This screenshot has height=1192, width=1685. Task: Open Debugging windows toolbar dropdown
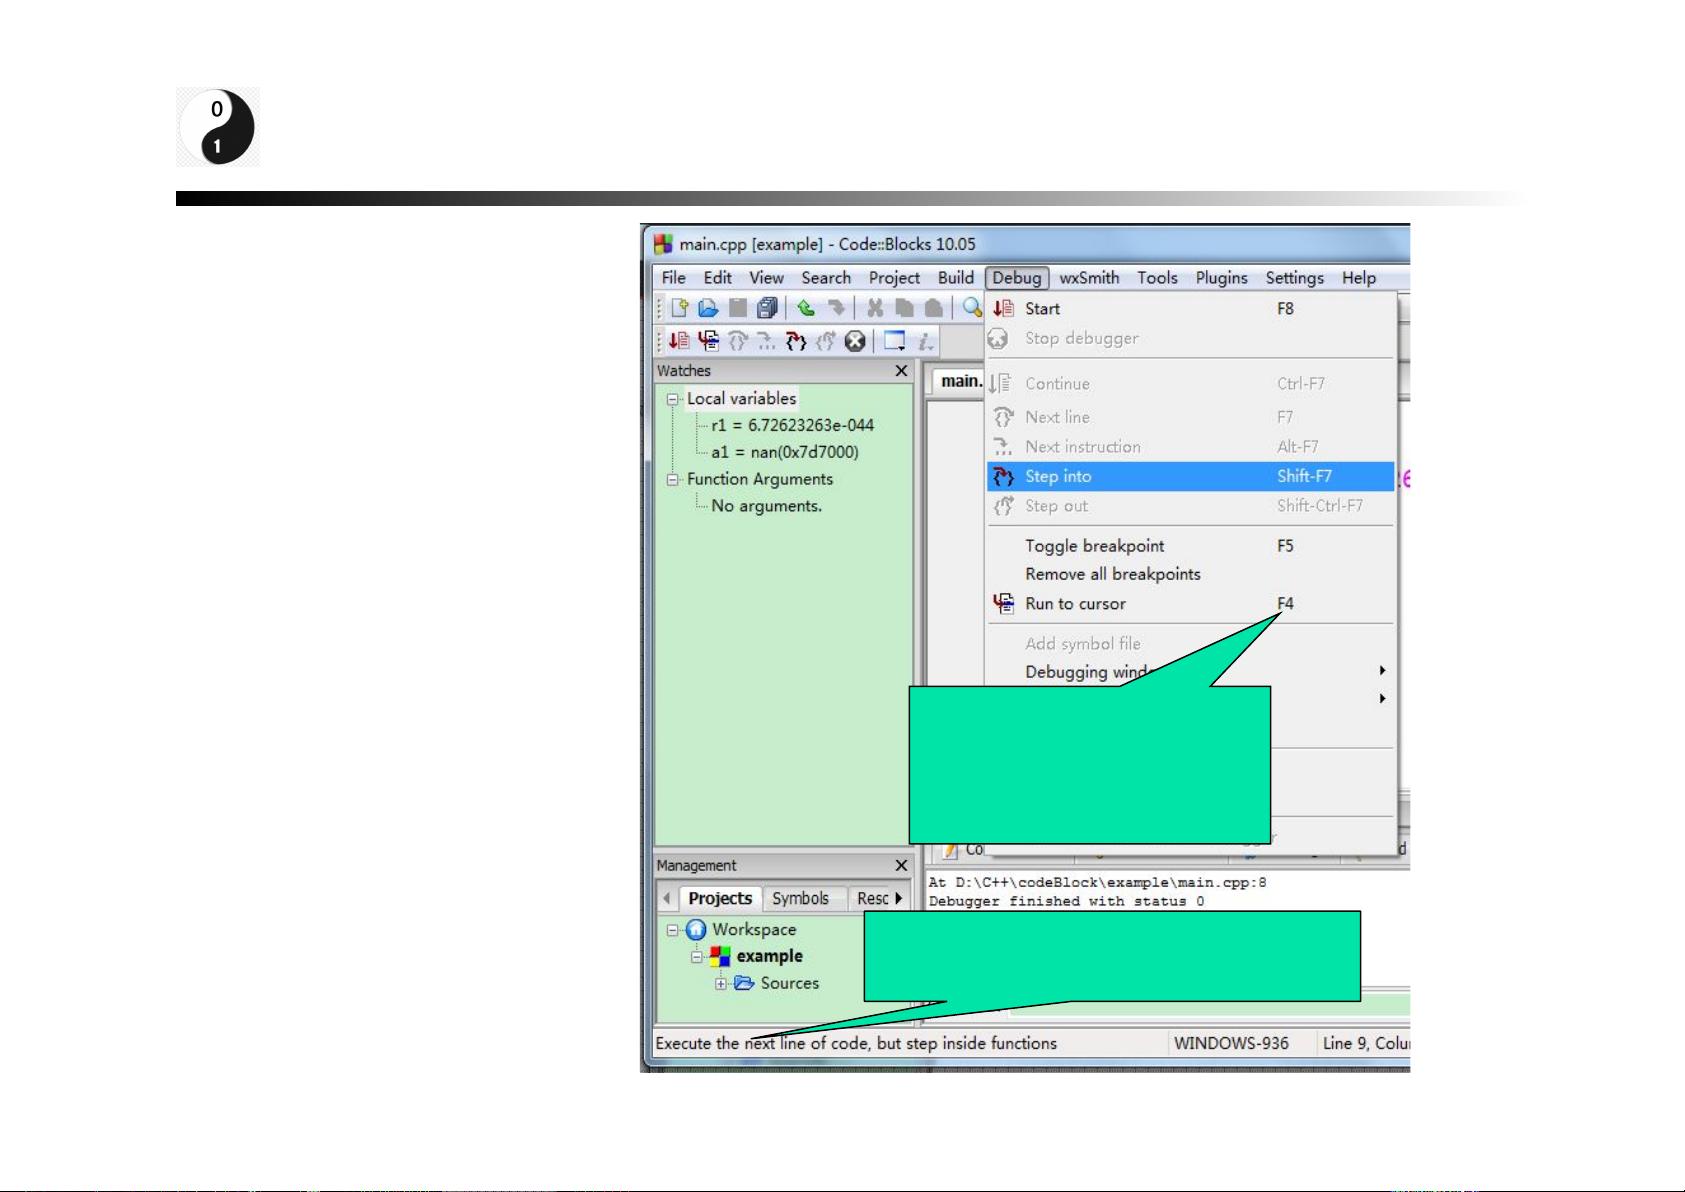pos(895,341)
